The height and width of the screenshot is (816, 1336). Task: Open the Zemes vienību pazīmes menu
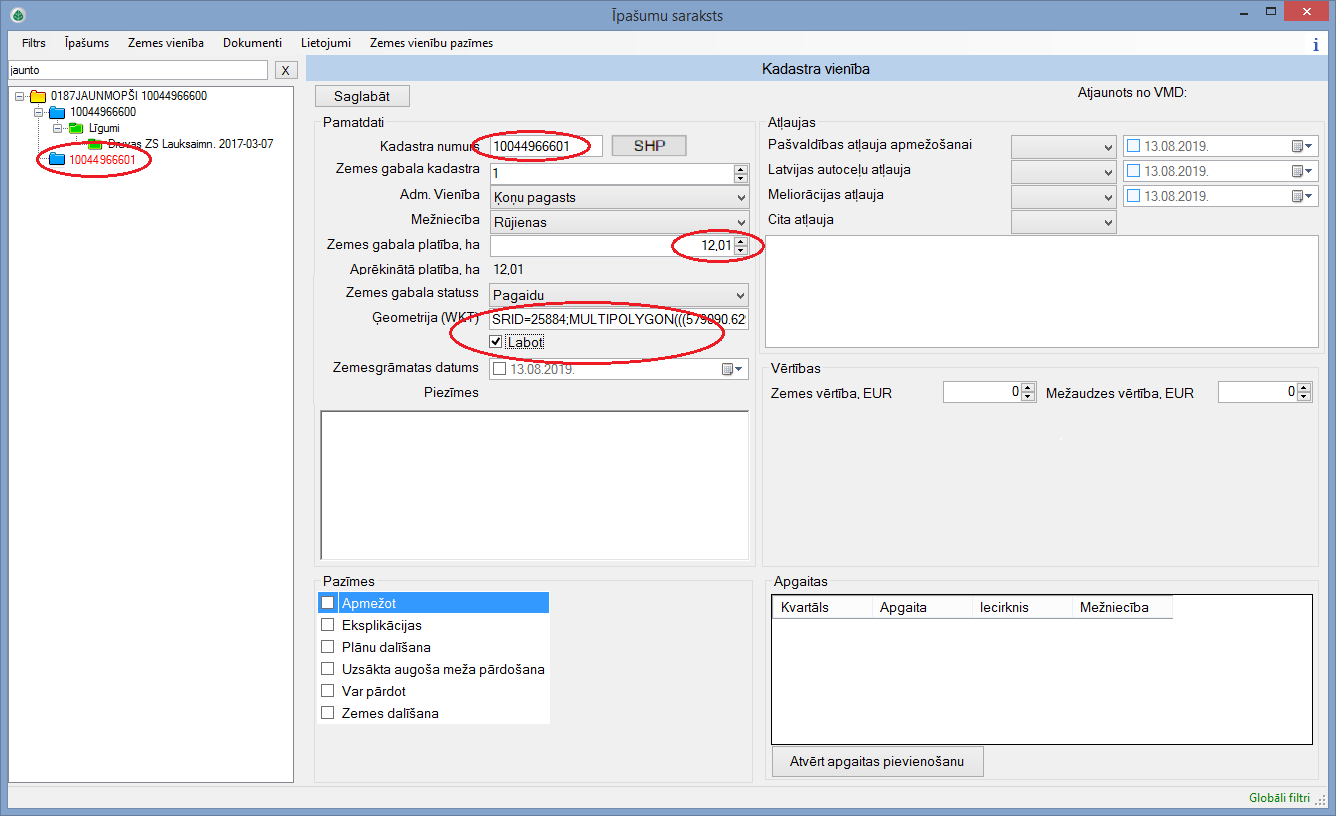(x=430, y=43)
